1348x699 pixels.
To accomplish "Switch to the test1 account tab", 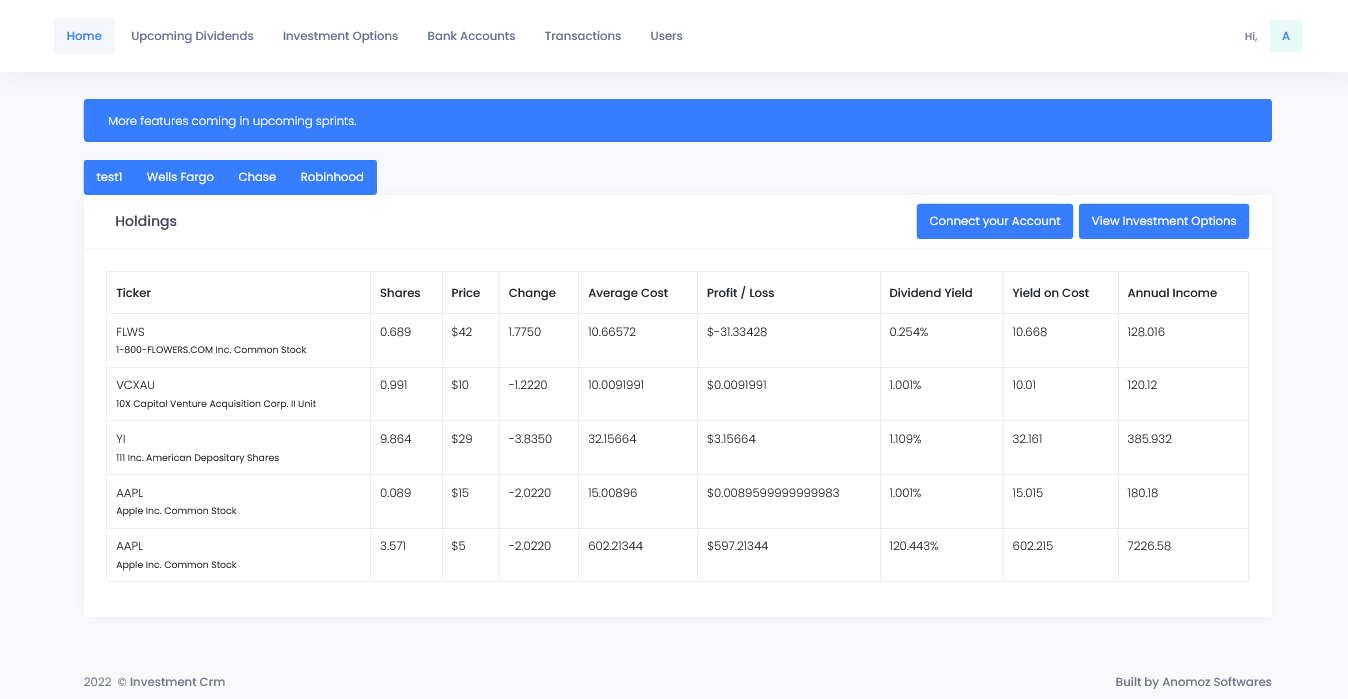I will click(x=109, y=176).
